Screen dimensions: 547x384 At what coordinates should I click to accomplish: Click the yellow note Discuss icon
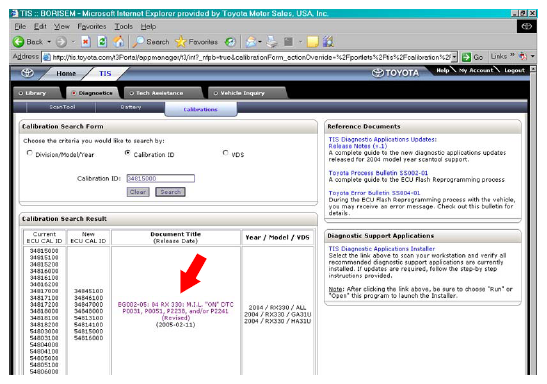pyautogui.click(x=313, y=42)
